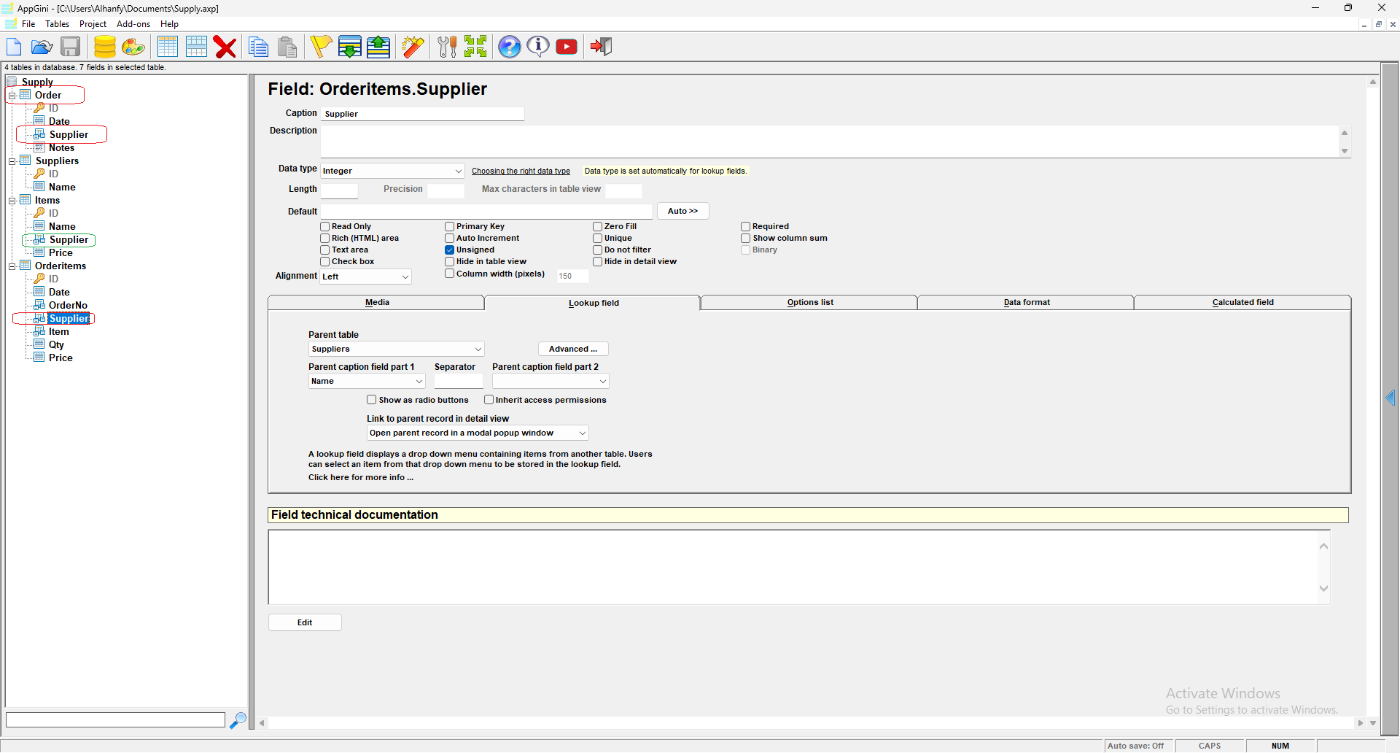Enable the Unique checkbox
The image size is (1400, 753).
[597, 238]
